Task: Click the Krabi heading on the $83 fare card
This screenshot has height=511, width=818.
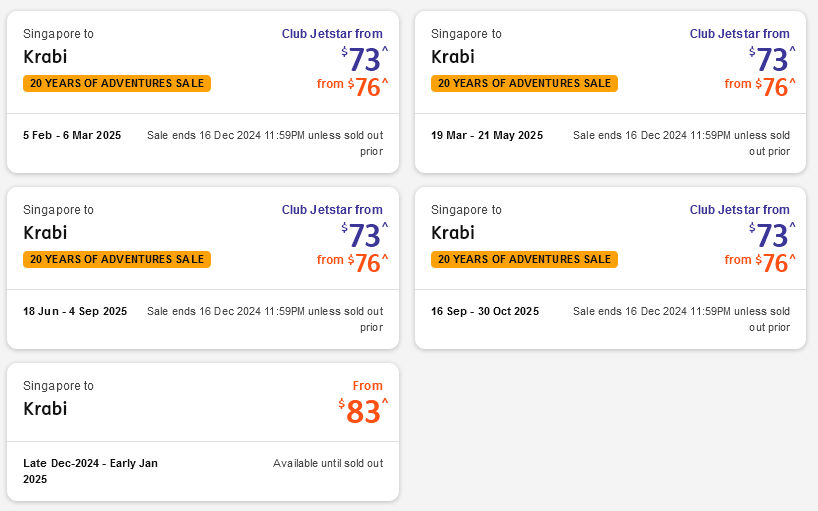Action: click(45, 408)
